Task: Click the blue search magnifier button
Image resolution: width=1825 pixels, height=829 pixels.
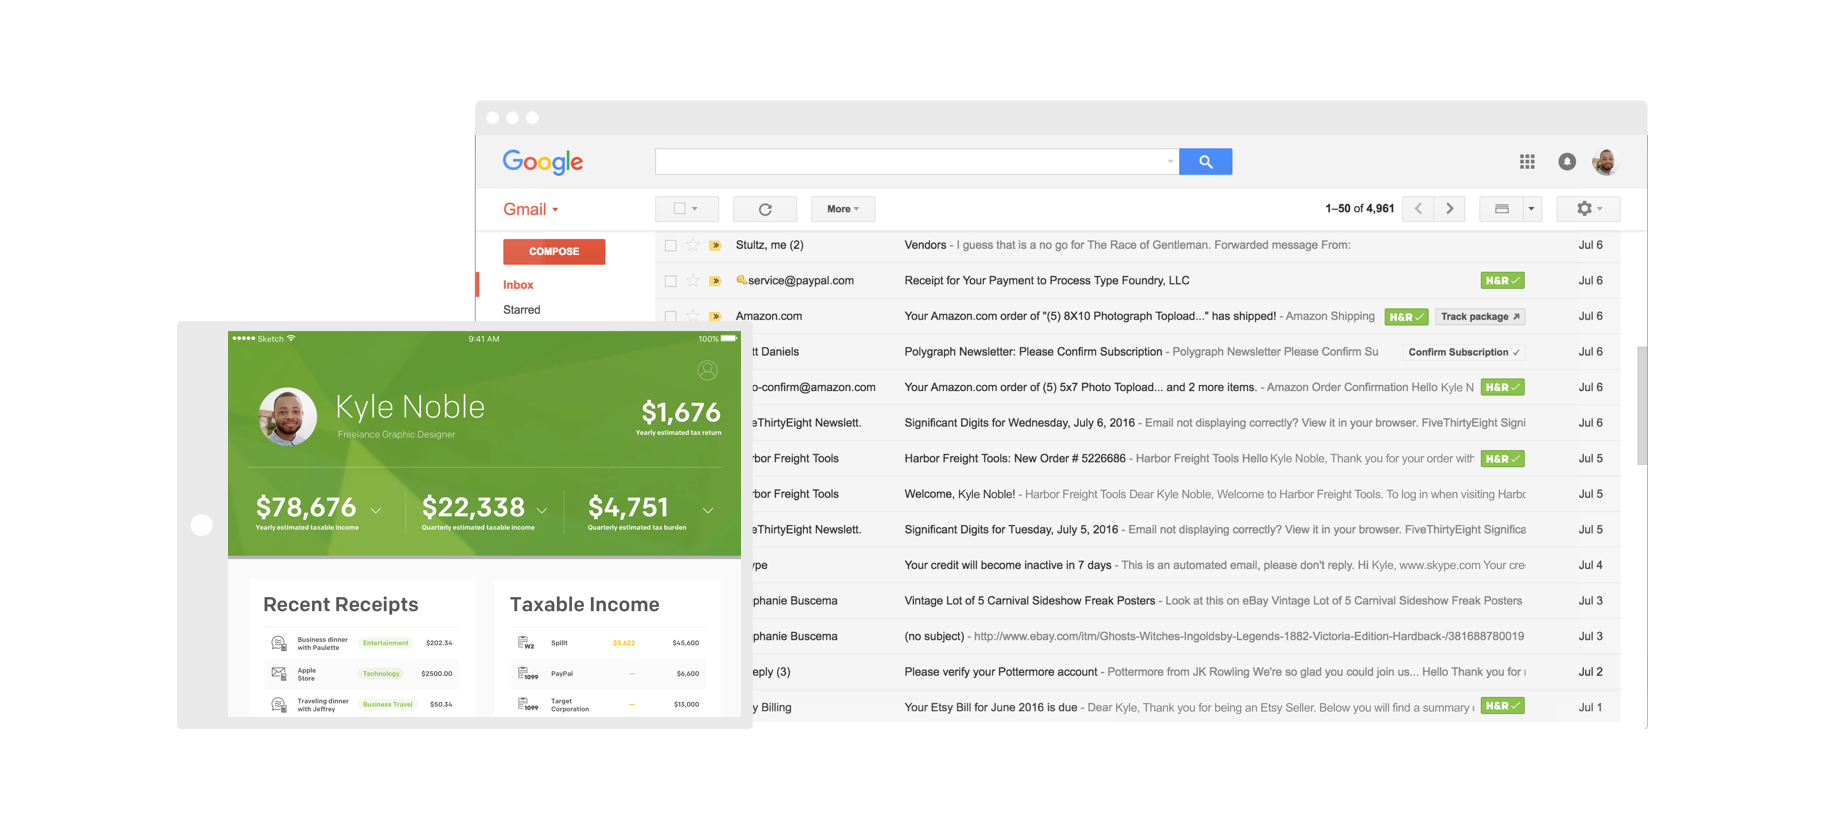Action: pyautogui.click(x=1205, y=162)
